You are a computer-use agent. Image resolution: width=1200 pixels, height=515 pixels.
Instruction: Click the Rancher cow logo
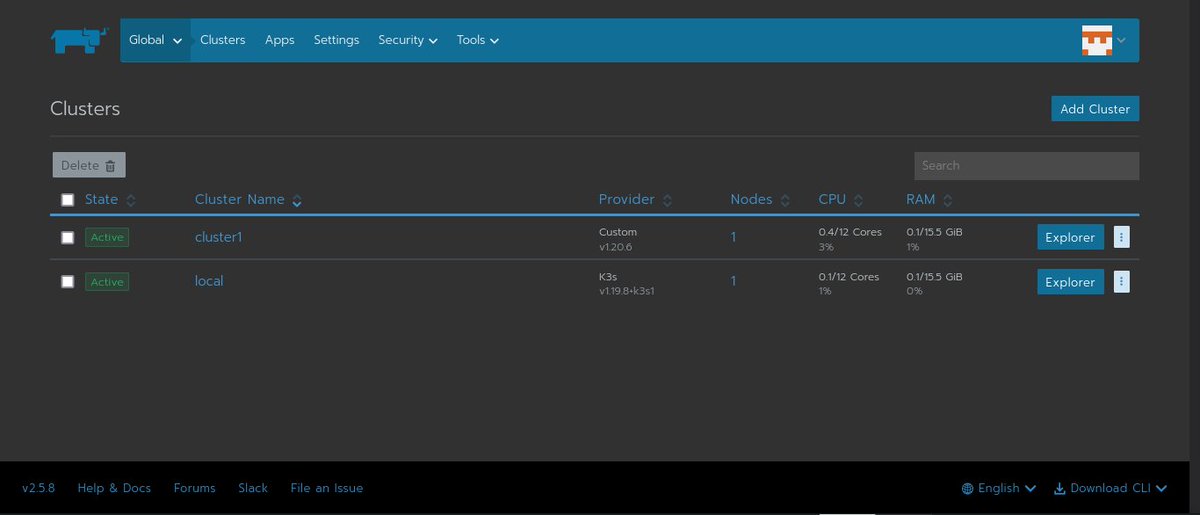click(79, 40)
